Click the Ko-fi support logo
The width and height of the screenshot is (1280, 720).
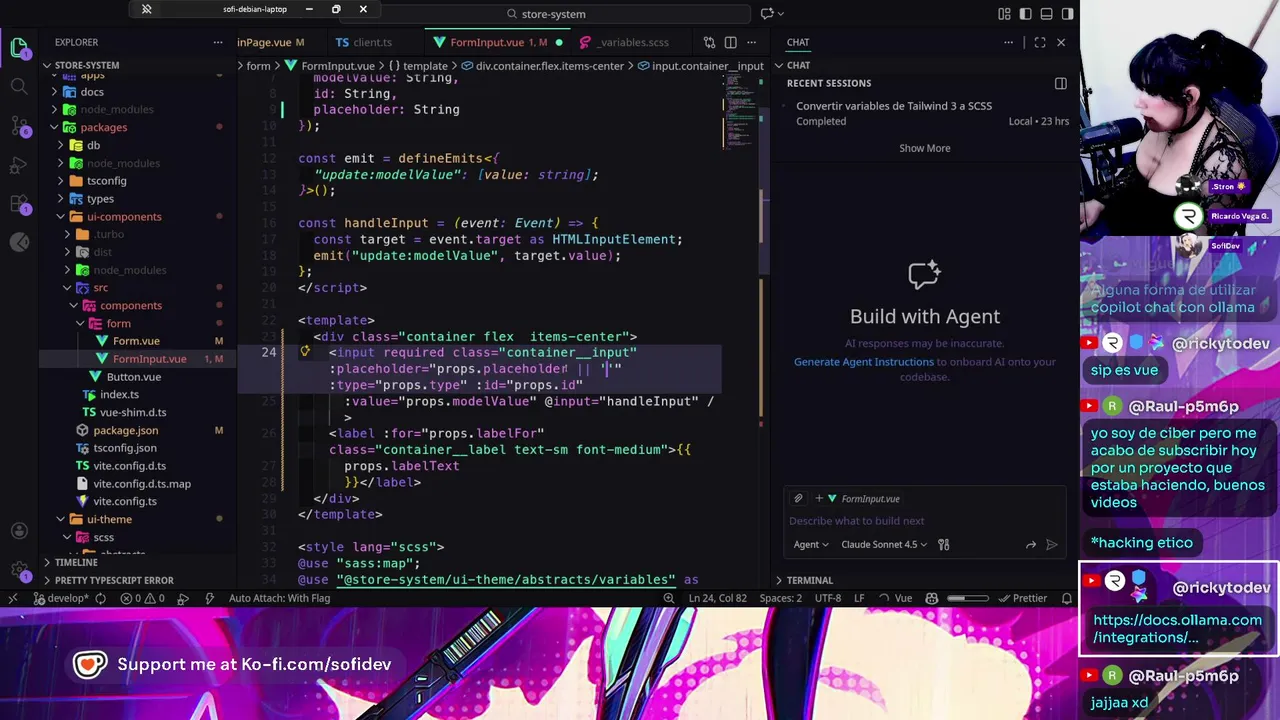(89, 664)
